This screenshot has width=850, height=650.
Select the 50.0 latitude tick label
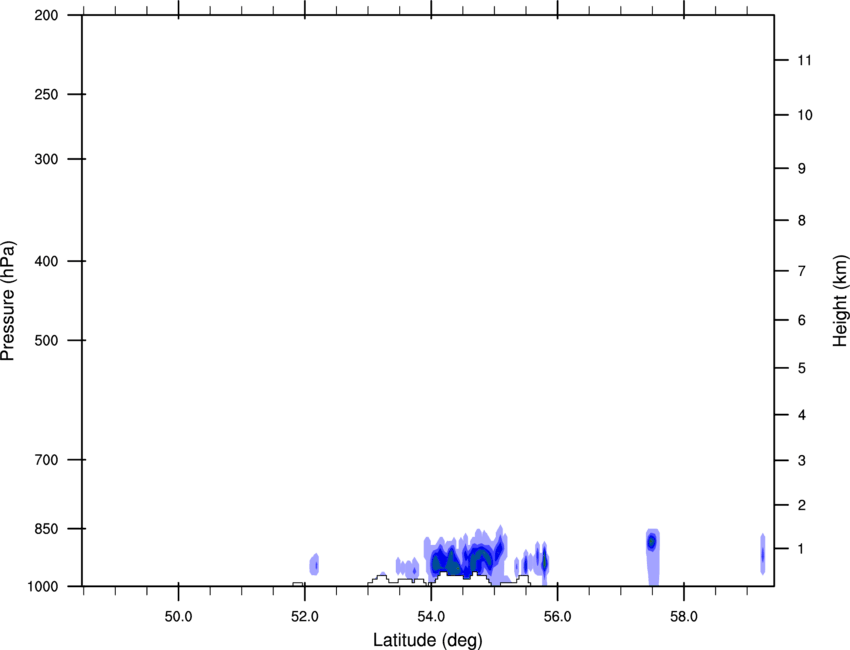[178, 612]
